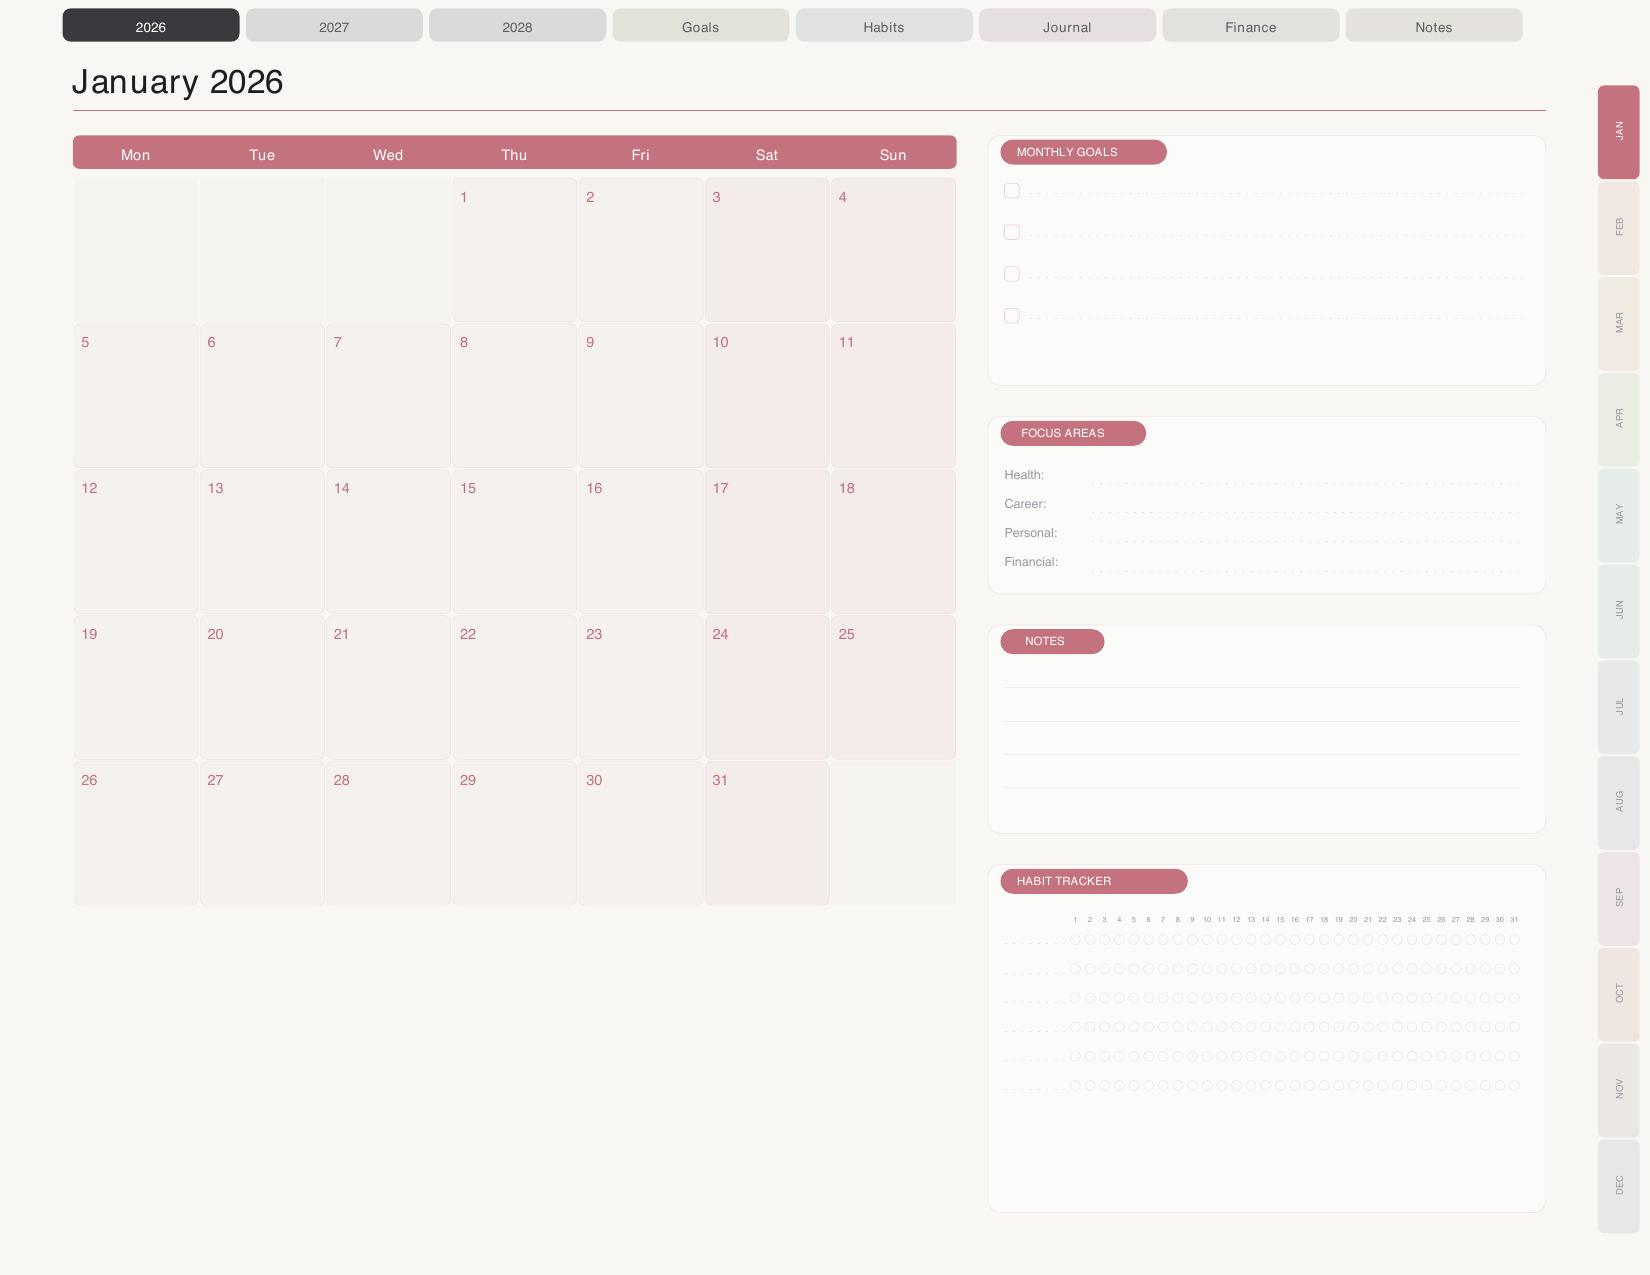Screen dimensions: 1650x1275
Task: Select the January 31 calendar cell
Action: tap(766, 833)
